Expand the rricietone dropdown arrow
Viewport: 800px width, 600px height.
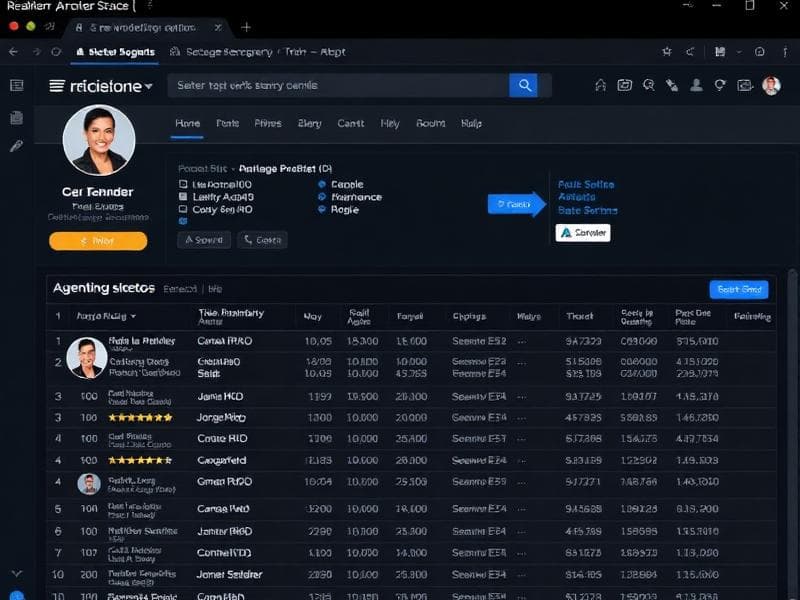pos(148,86)
